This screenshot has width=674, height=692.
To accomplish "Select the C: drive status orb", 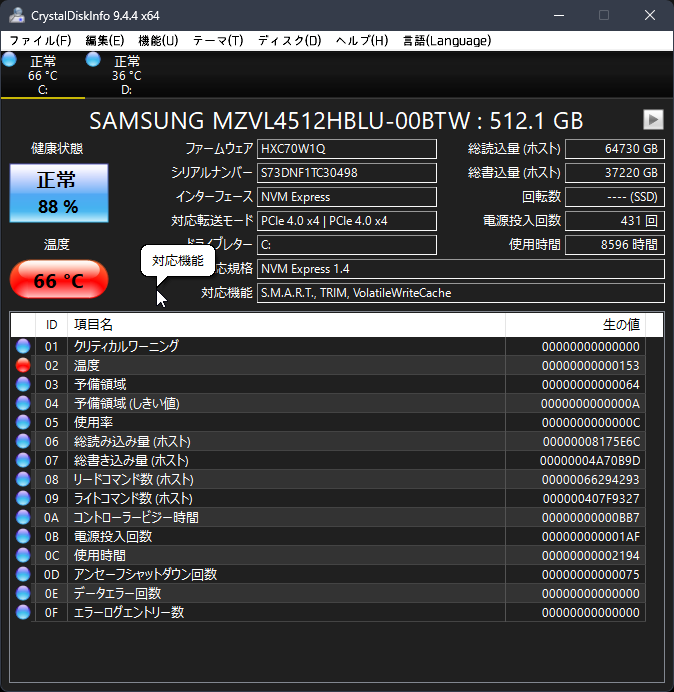I will (10, 61).
